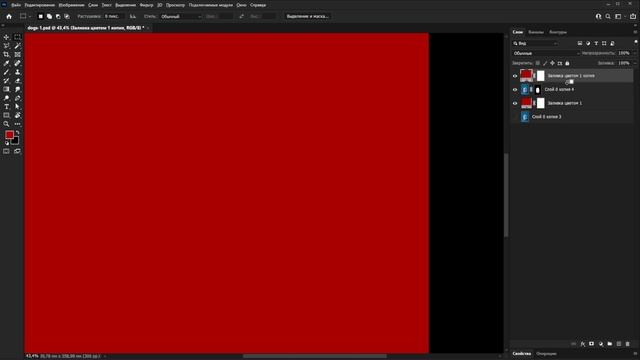Switch to the Paths panel tab
Image resolution: width=640 pixels, height=360 pixels.
[558, 32]
